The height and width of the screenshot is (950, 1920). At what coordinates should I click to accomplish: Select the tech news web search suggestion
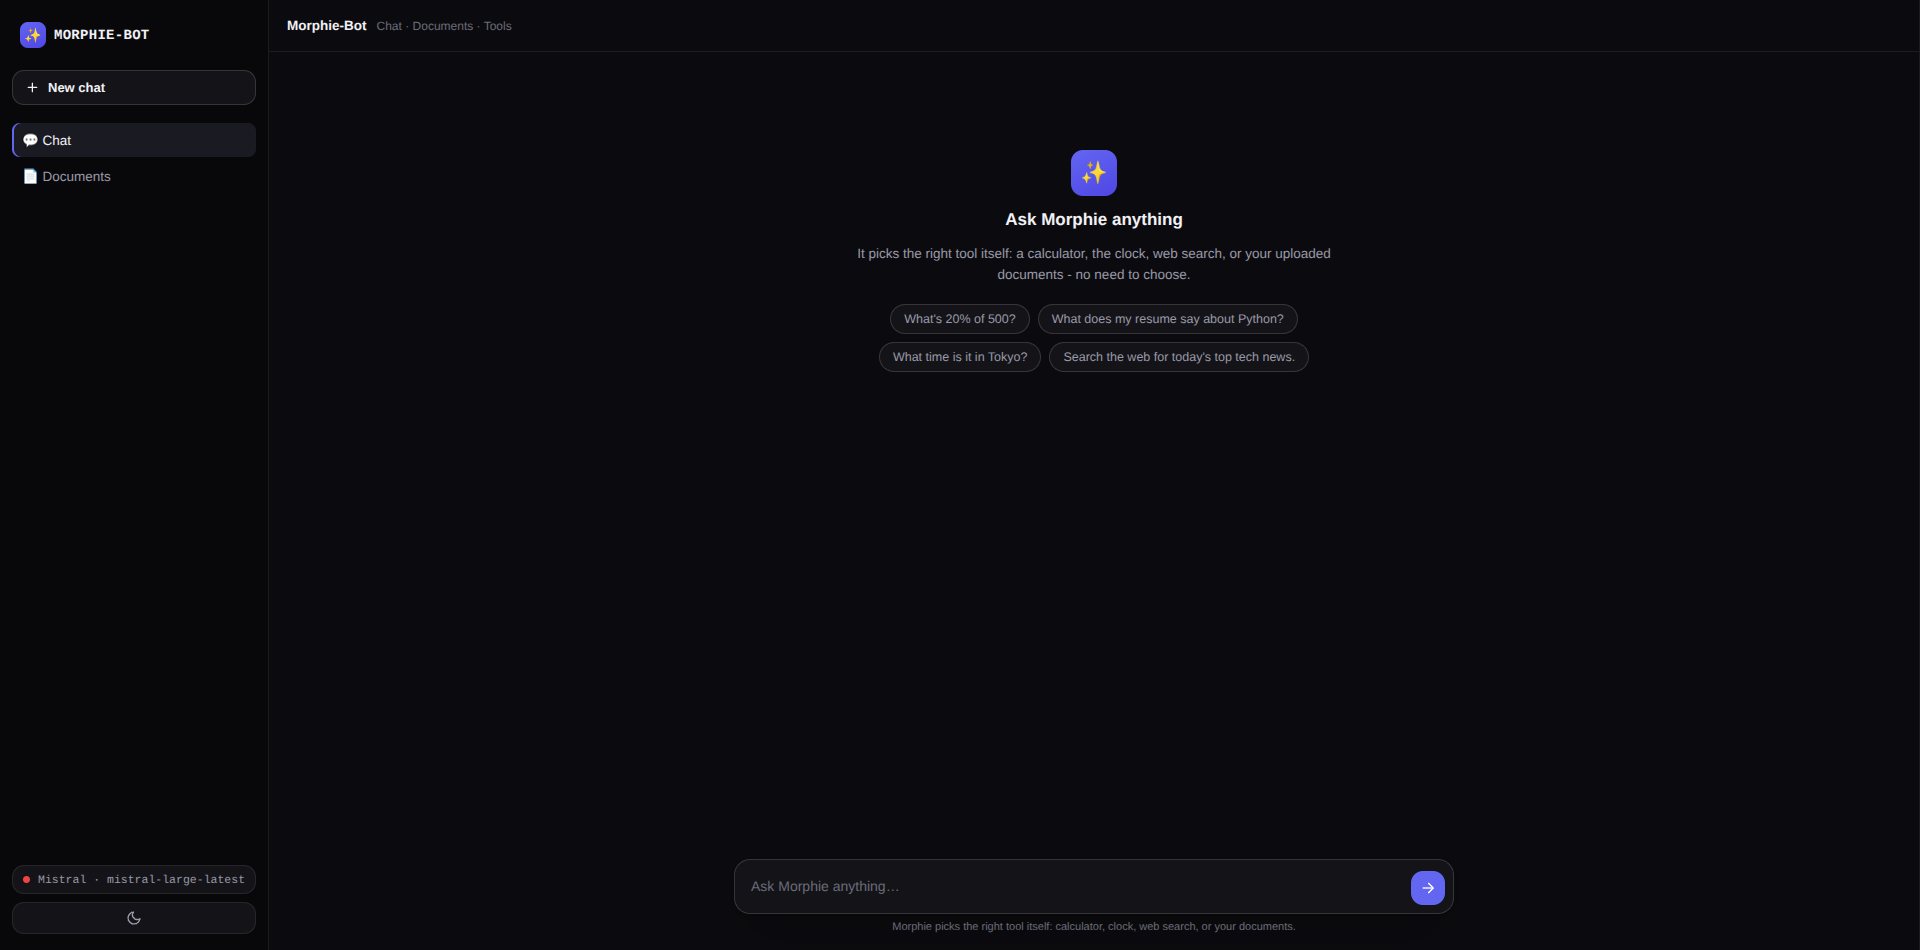[x=1178, y=357]
